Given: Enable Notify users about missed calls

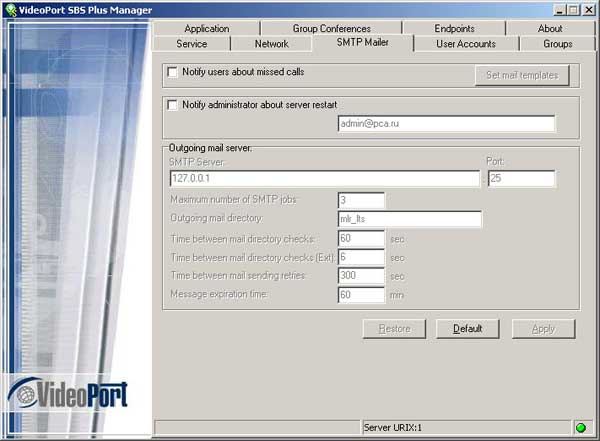Looking at the screenshot, I should (173, 72).
